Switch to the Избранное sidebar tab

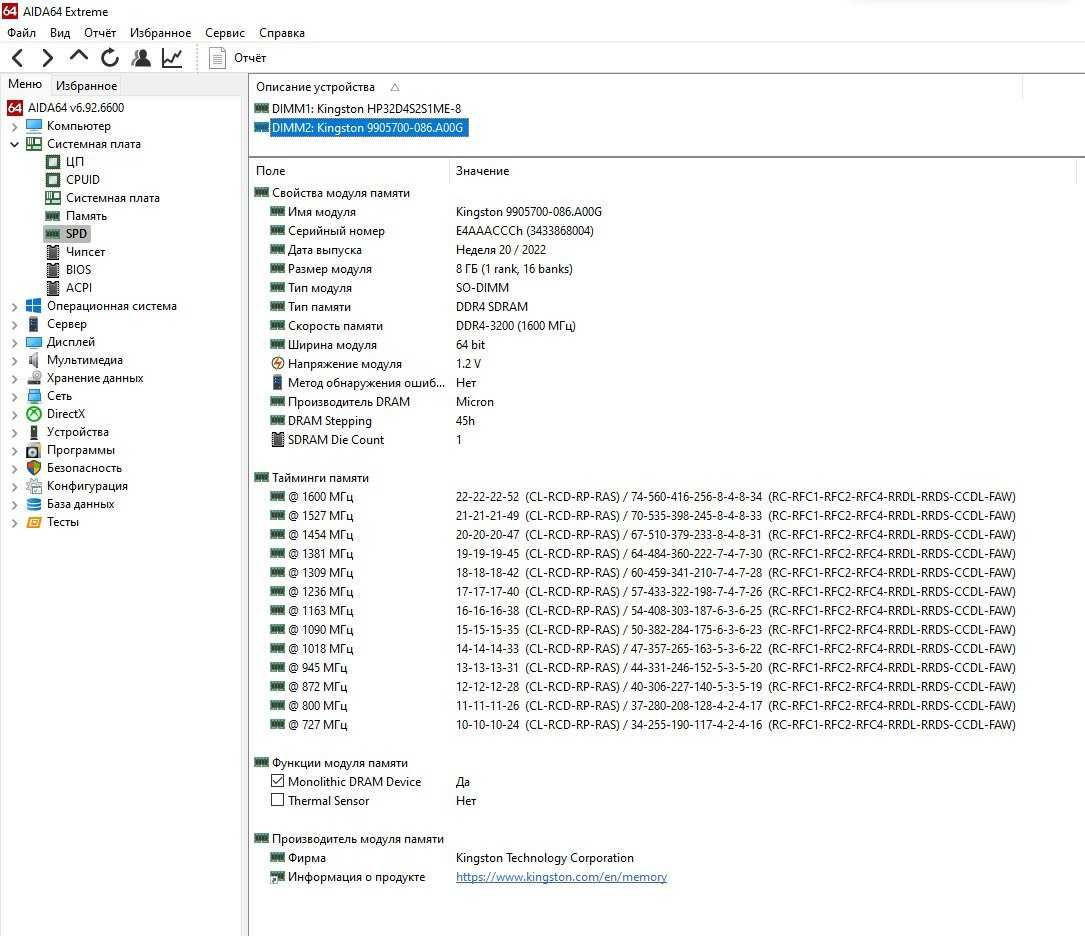(x=86, y=86)
